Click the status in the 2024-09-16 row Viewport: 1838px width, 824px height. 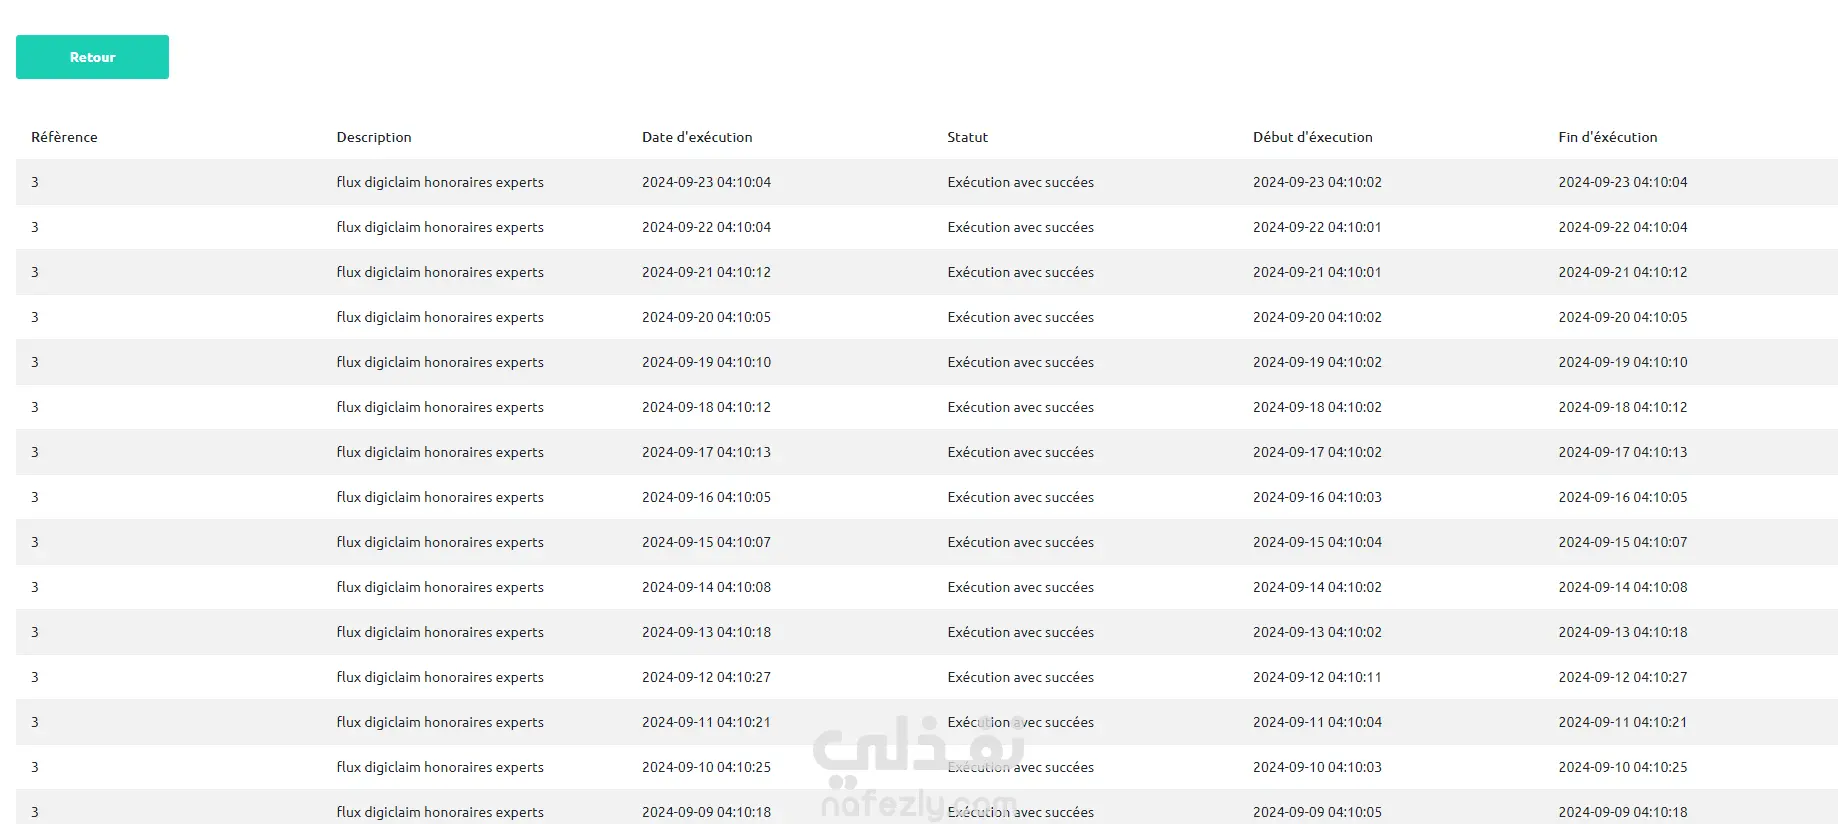(1020, 497)
